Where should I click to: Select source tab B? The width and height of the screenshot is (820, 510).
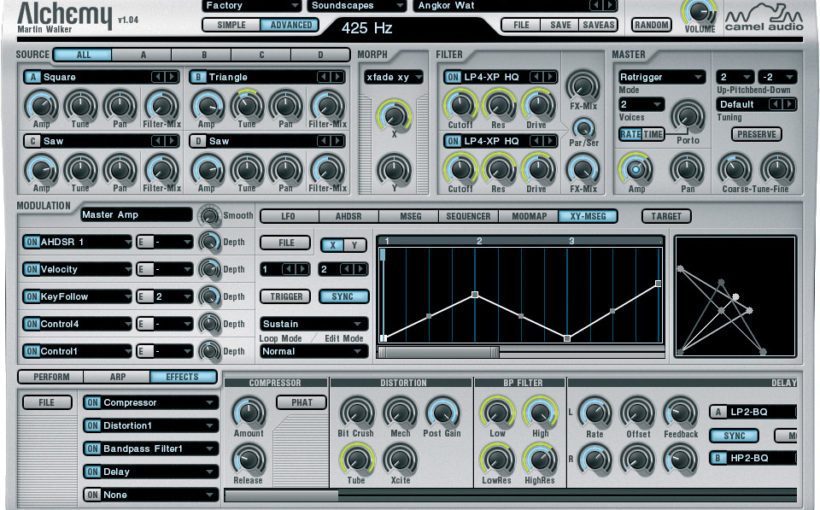pyautogui.click(x=203, y=54)
